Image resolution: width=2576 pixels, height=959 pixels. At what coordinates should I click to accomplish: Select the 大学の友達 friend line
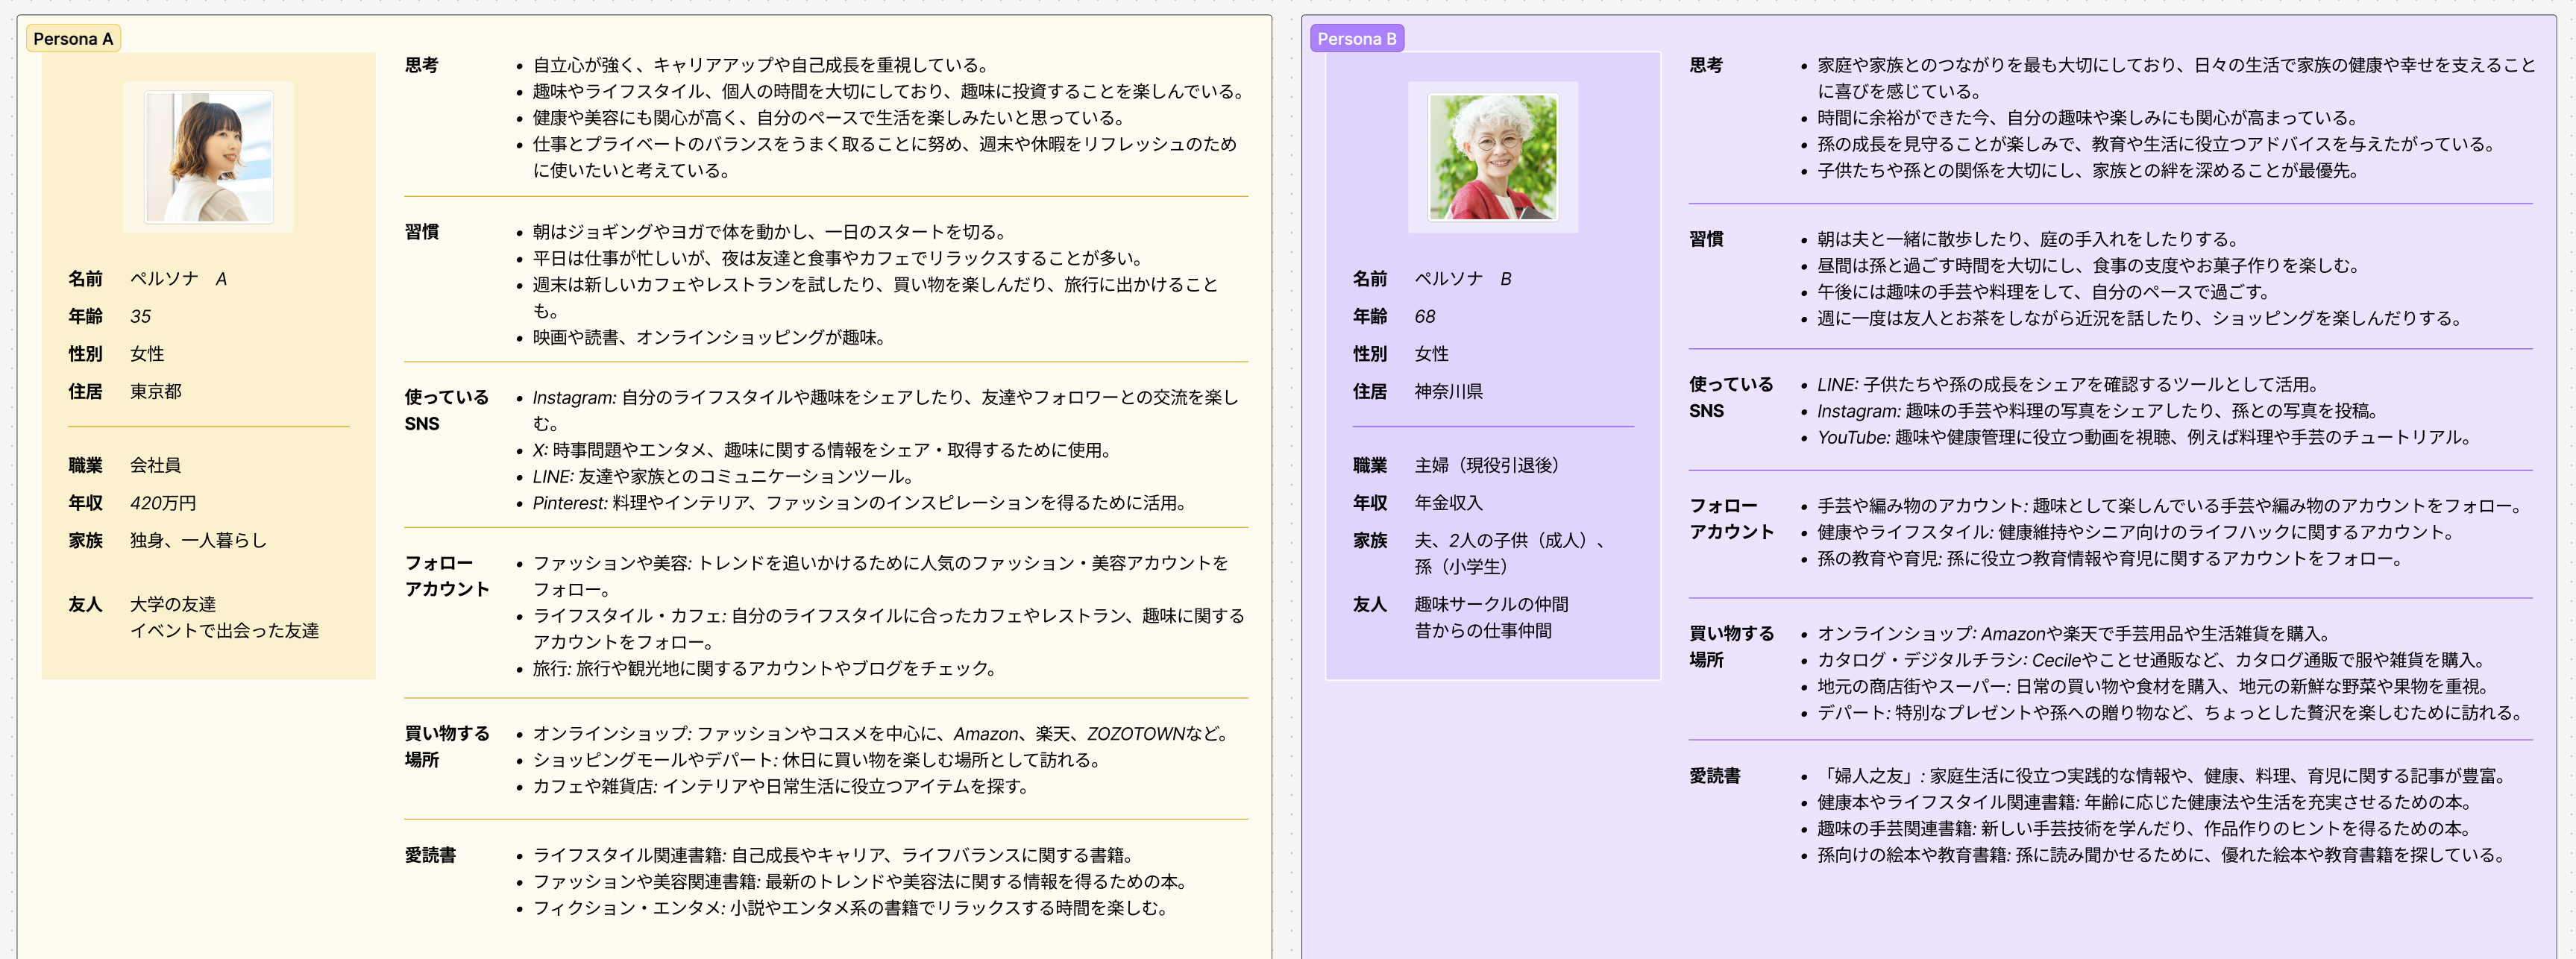[173, 604]
